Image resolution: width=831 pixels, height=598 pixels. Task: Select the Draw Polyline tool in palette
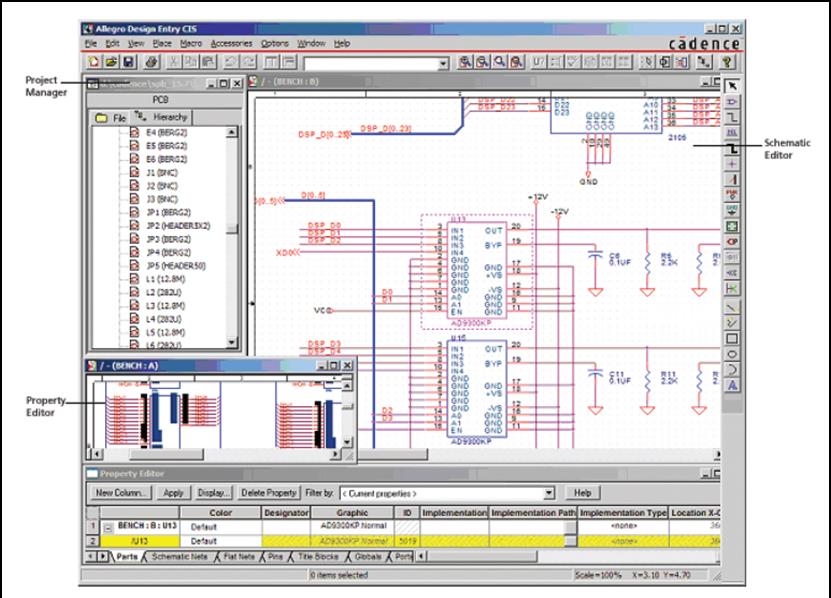coord(732,323)
